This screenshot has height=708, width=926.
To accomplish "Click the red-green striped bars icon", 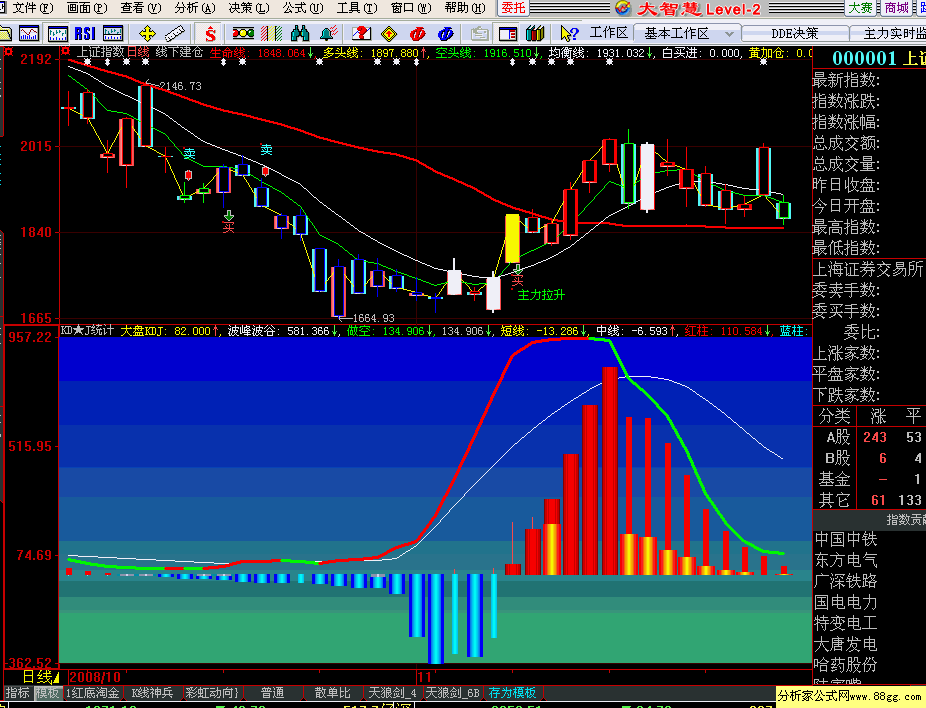I will coord(271,34).
